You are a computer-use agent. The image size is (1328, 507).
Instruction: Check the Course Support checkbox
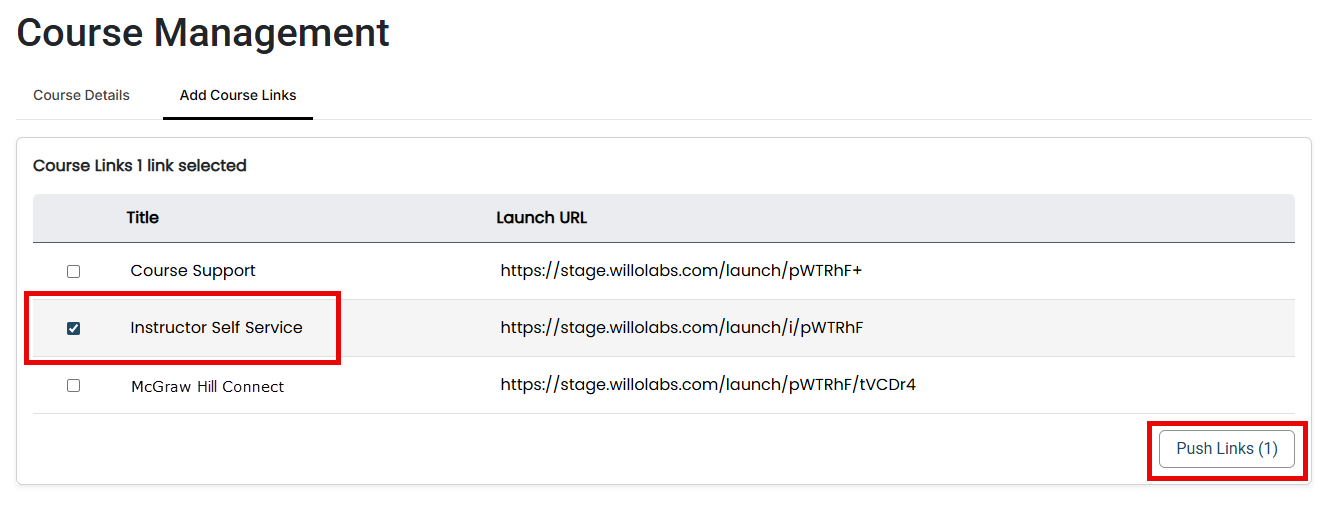tap(73, 271)
